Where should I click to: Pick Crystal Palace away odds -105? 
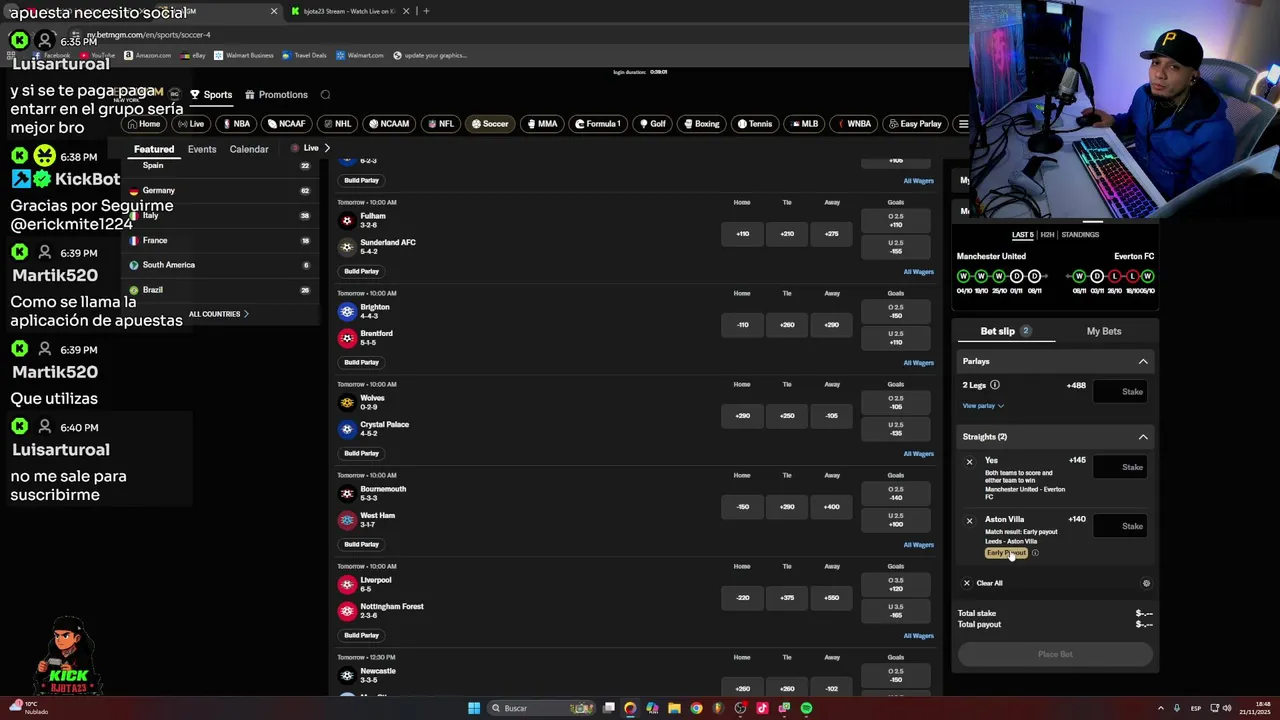pos(832,416)
